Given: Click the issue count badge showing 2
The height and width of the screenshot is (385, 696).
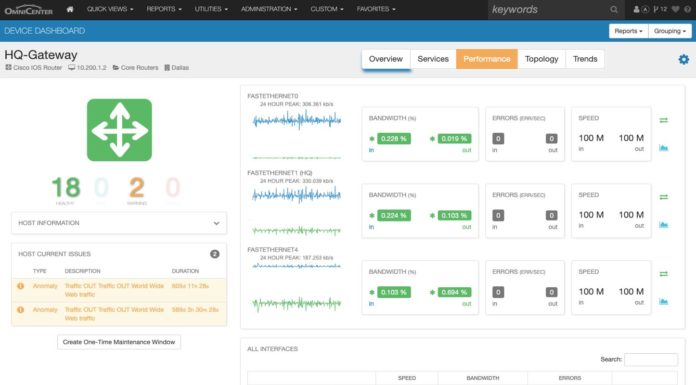Looking at the screenshot, I should pos(214,254).
